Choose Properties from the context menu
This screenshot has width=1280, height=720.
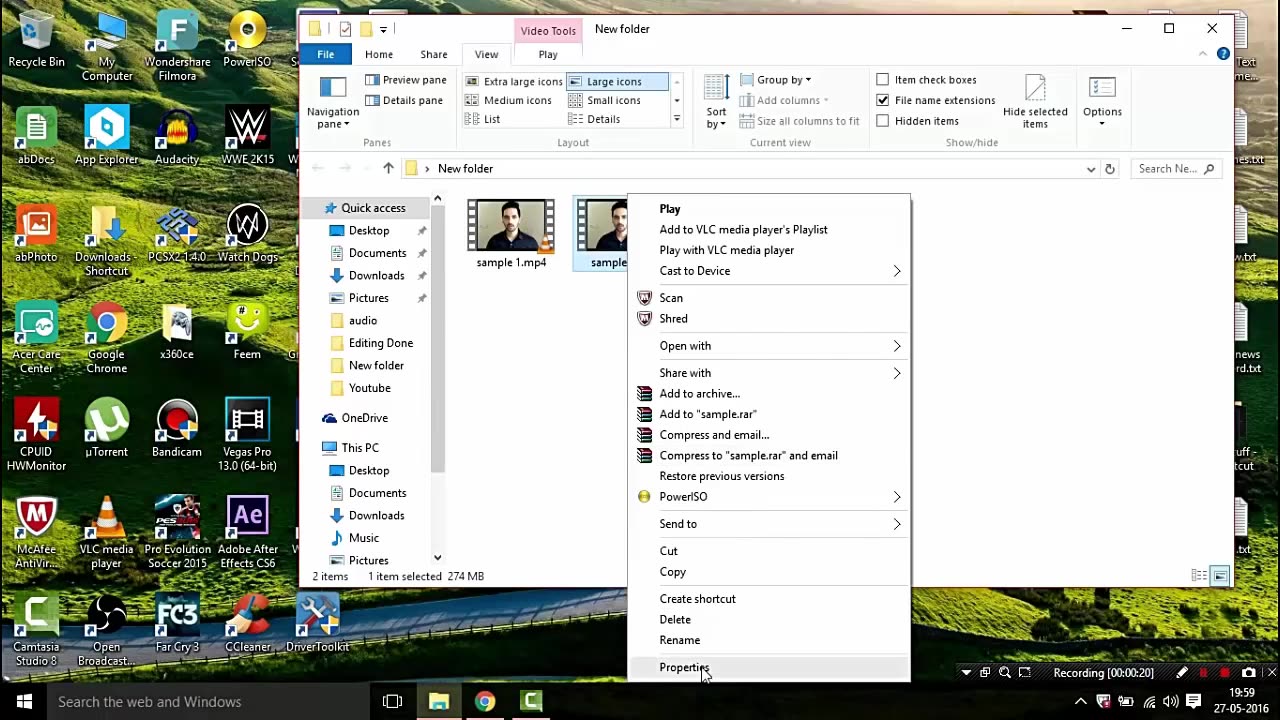[x=770, y=668]
